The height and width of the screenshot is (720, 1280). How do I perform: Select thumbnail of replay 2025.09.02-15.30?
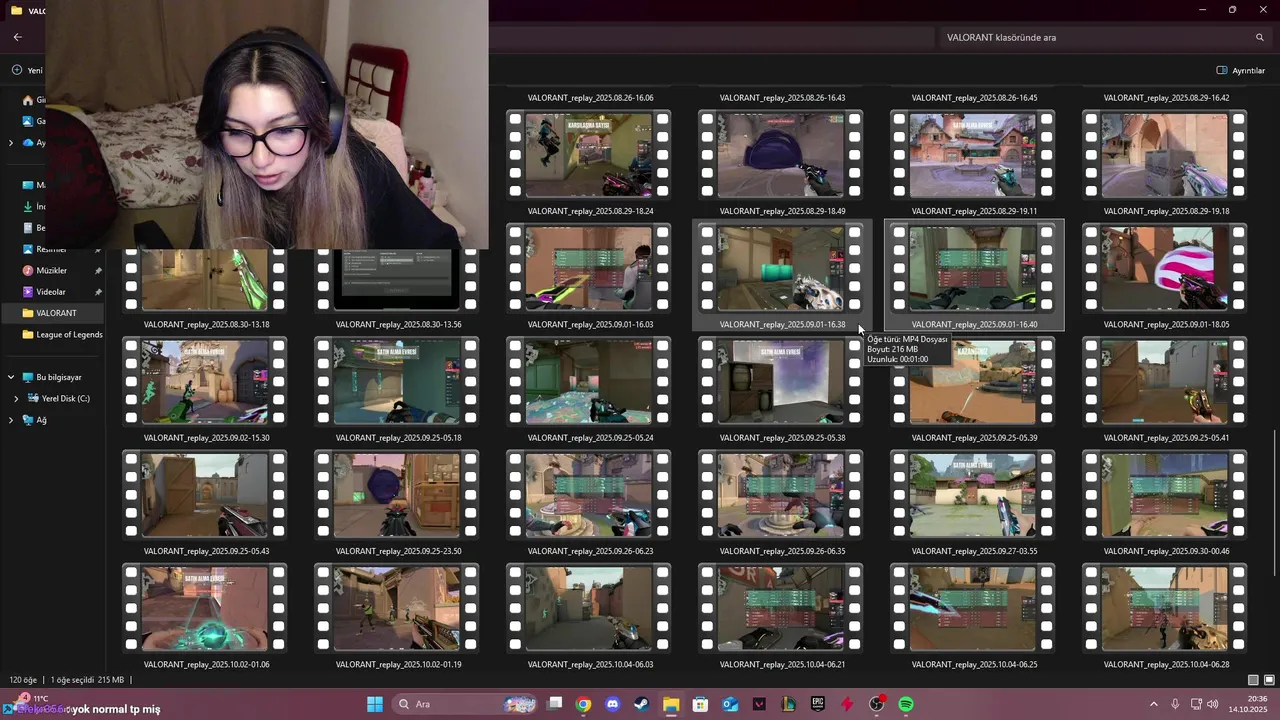205,381
